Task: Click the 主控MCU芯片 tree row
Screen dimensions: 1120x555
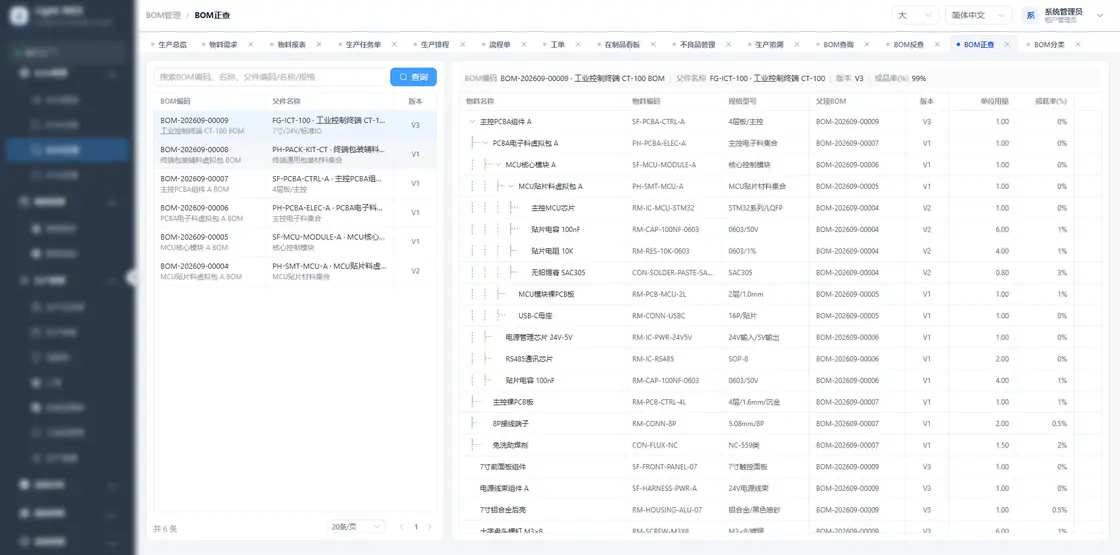Action: coord(780,208)
